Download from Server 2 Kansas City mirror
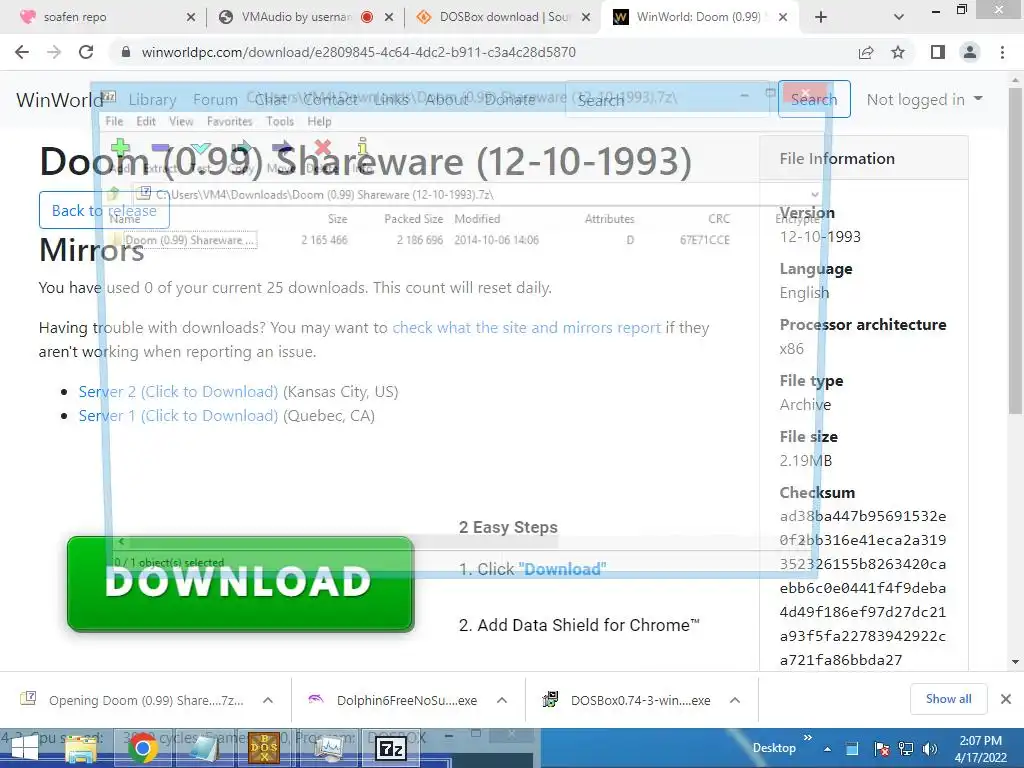This screenshot has height=768, width=1024. [x=178, y=392]
